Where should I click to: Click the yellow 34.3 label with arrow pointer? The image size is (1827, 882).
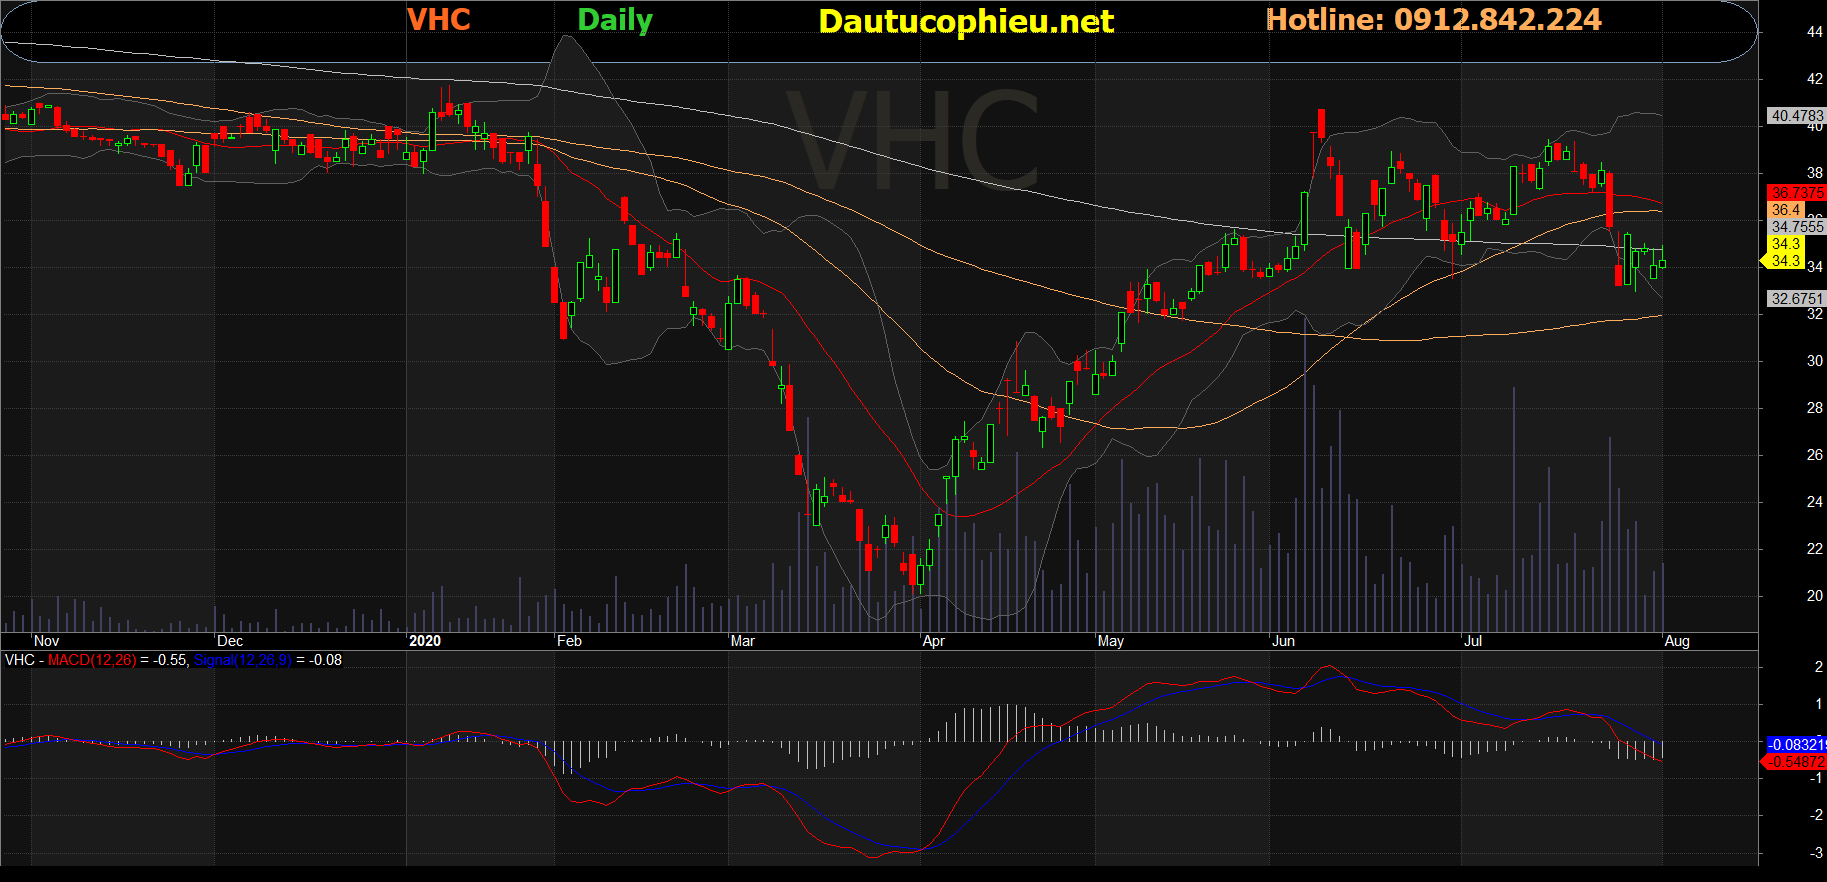click(x=1785, y=261)
